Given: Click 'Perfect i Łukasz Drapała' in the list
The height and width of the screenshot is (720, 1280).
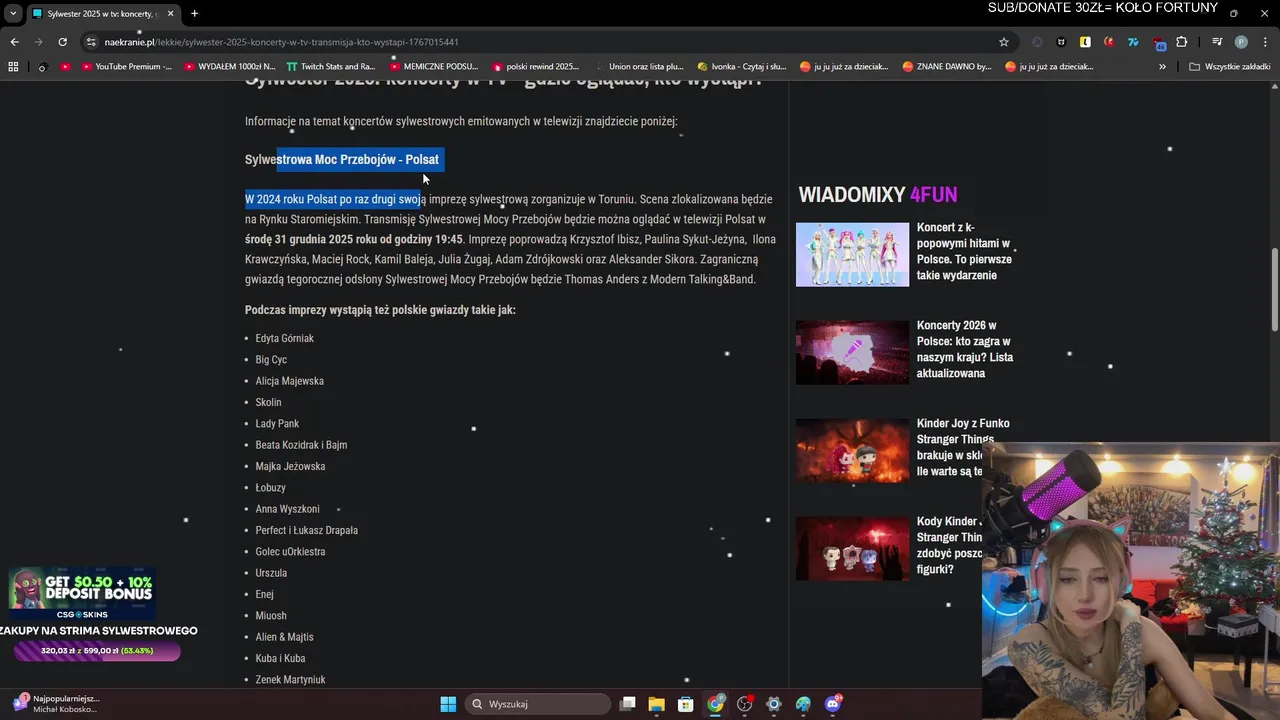Looking at the screenshot, I should pyautogui.click(x=306, y=530).
